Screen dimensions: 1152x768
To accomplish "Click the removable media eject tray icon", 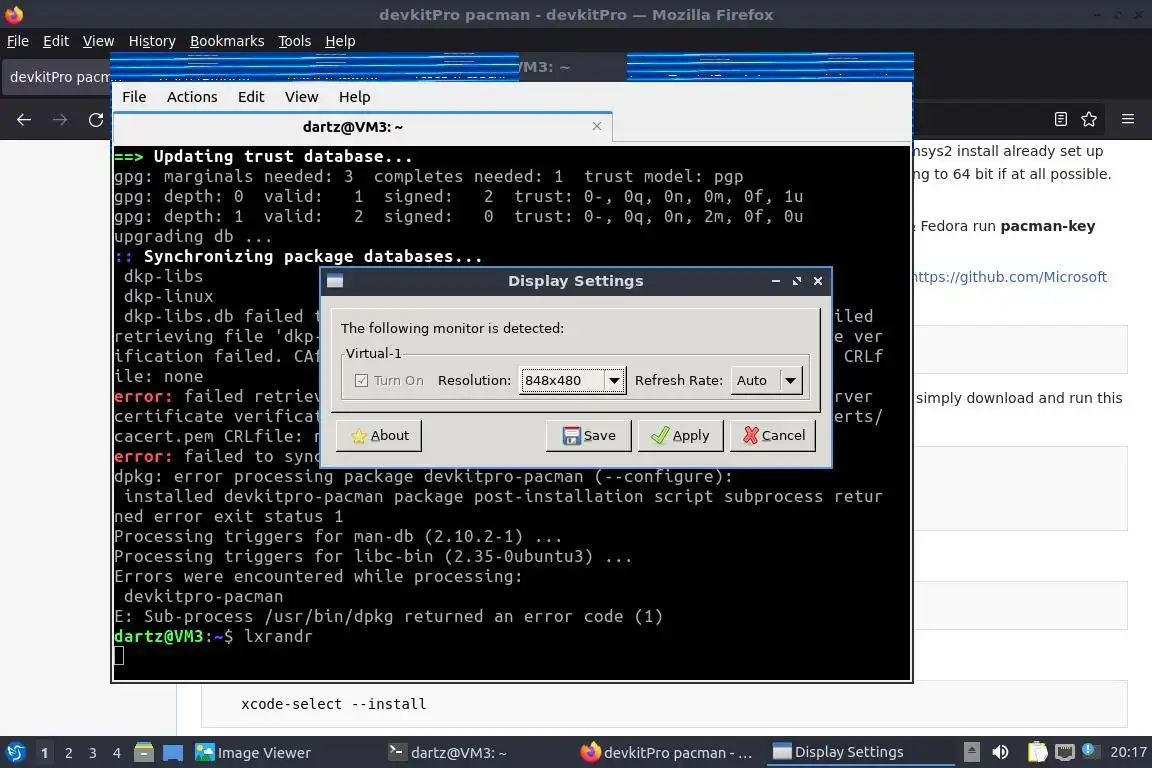I will (x=971, y=752).
